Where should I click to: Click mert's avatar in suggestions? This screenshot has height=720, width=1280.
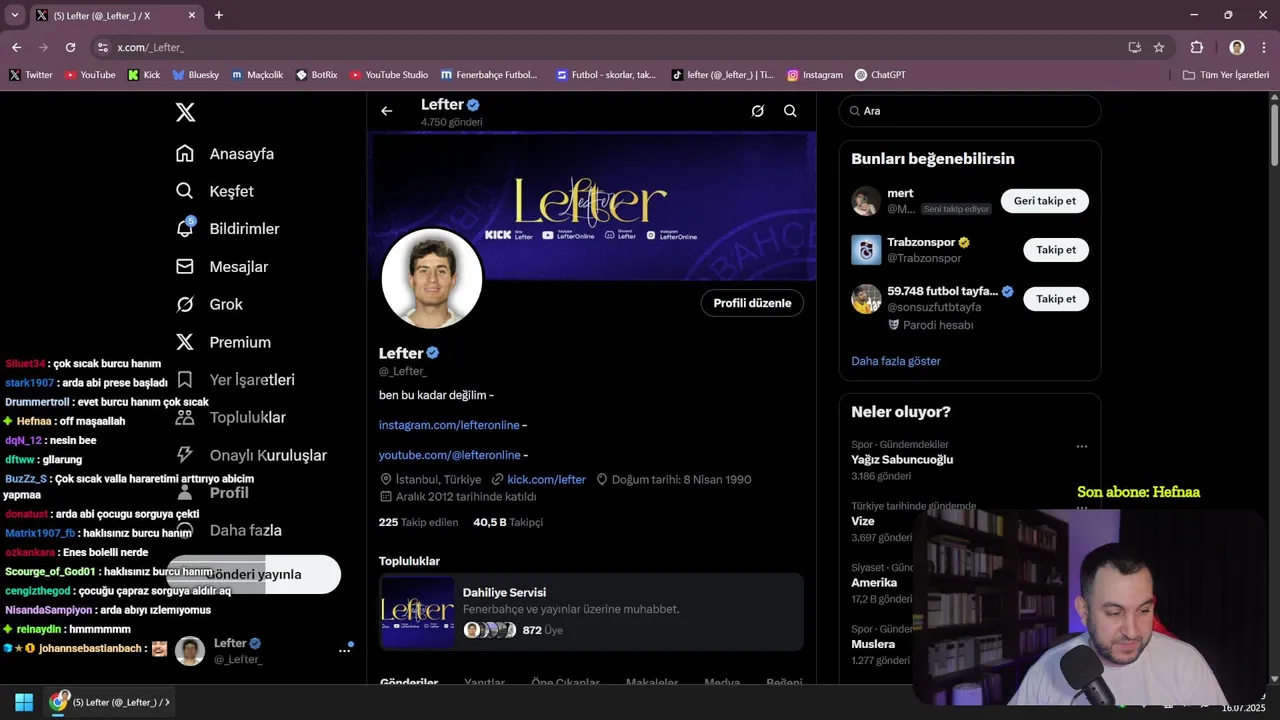click(x=866, y=201)
